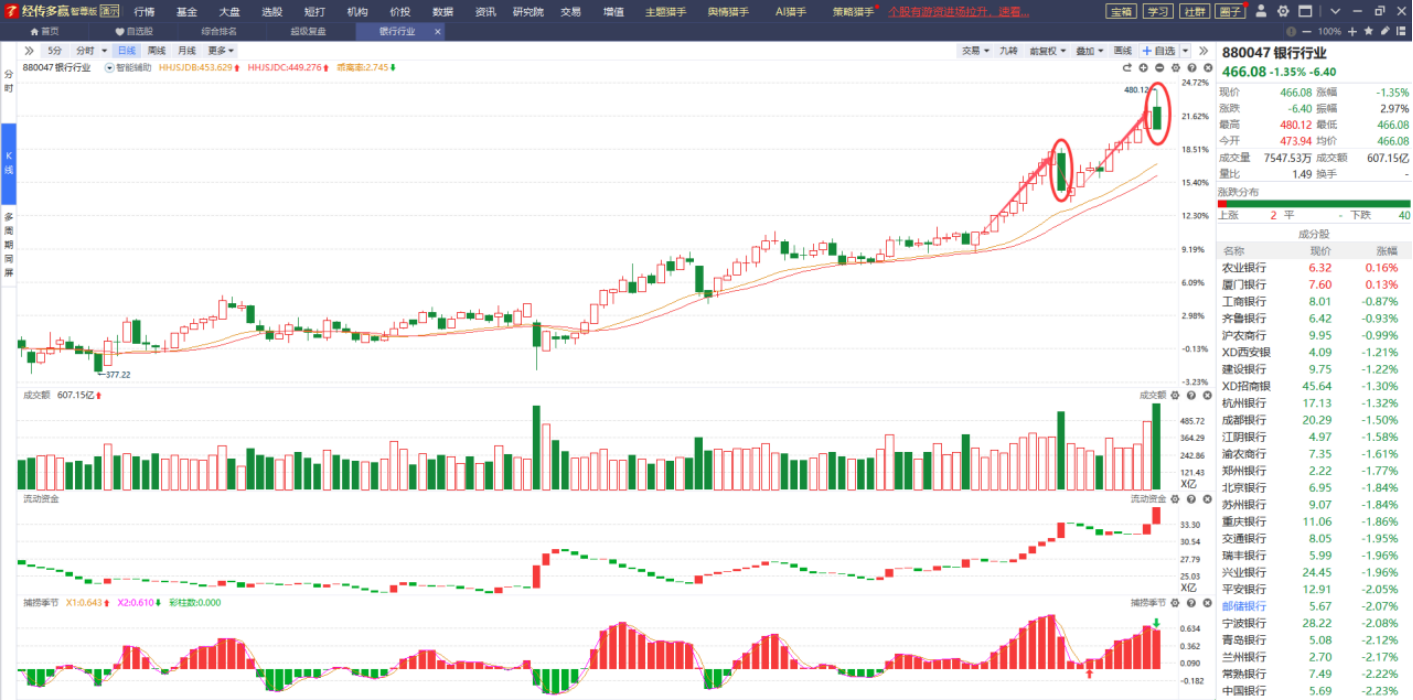Open the 大盘 menu
The width and height of the screenshot is (1413, 700).
click(x=230, y=12)
